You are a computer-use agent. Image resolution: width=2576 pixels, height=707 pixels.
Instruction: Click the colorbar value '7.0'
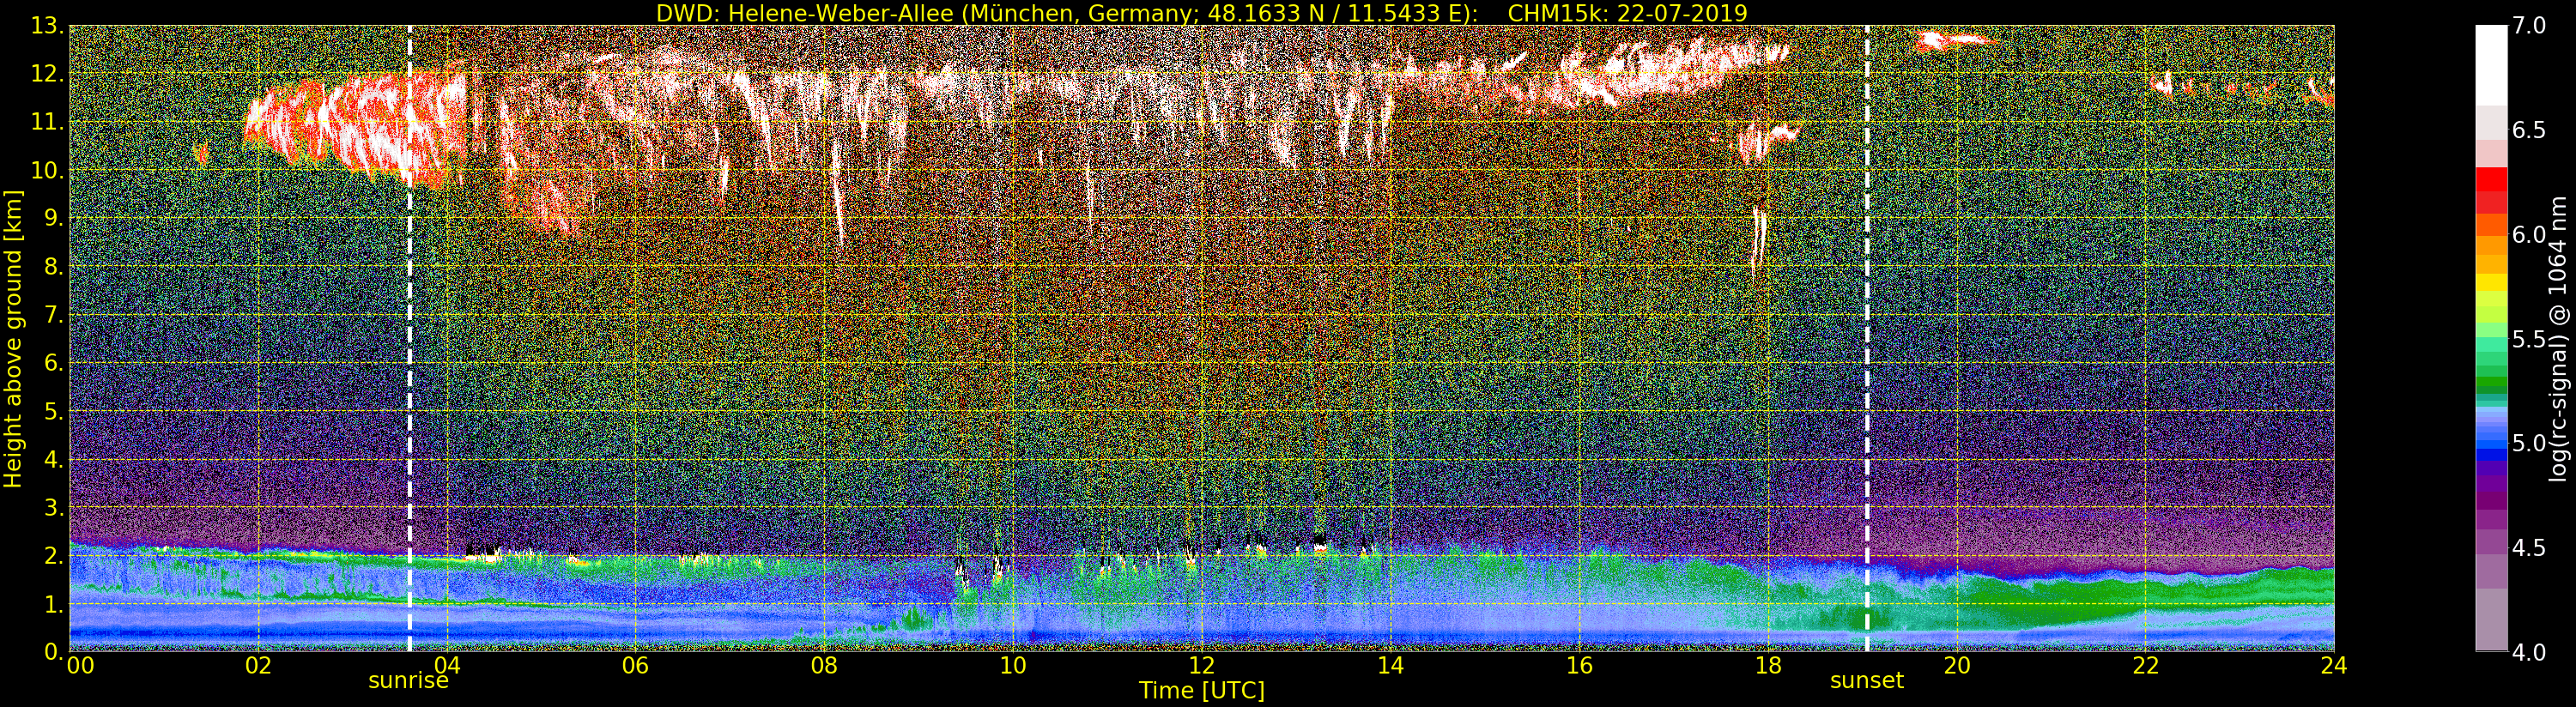pyautogui.click(x=2529, y=26)
